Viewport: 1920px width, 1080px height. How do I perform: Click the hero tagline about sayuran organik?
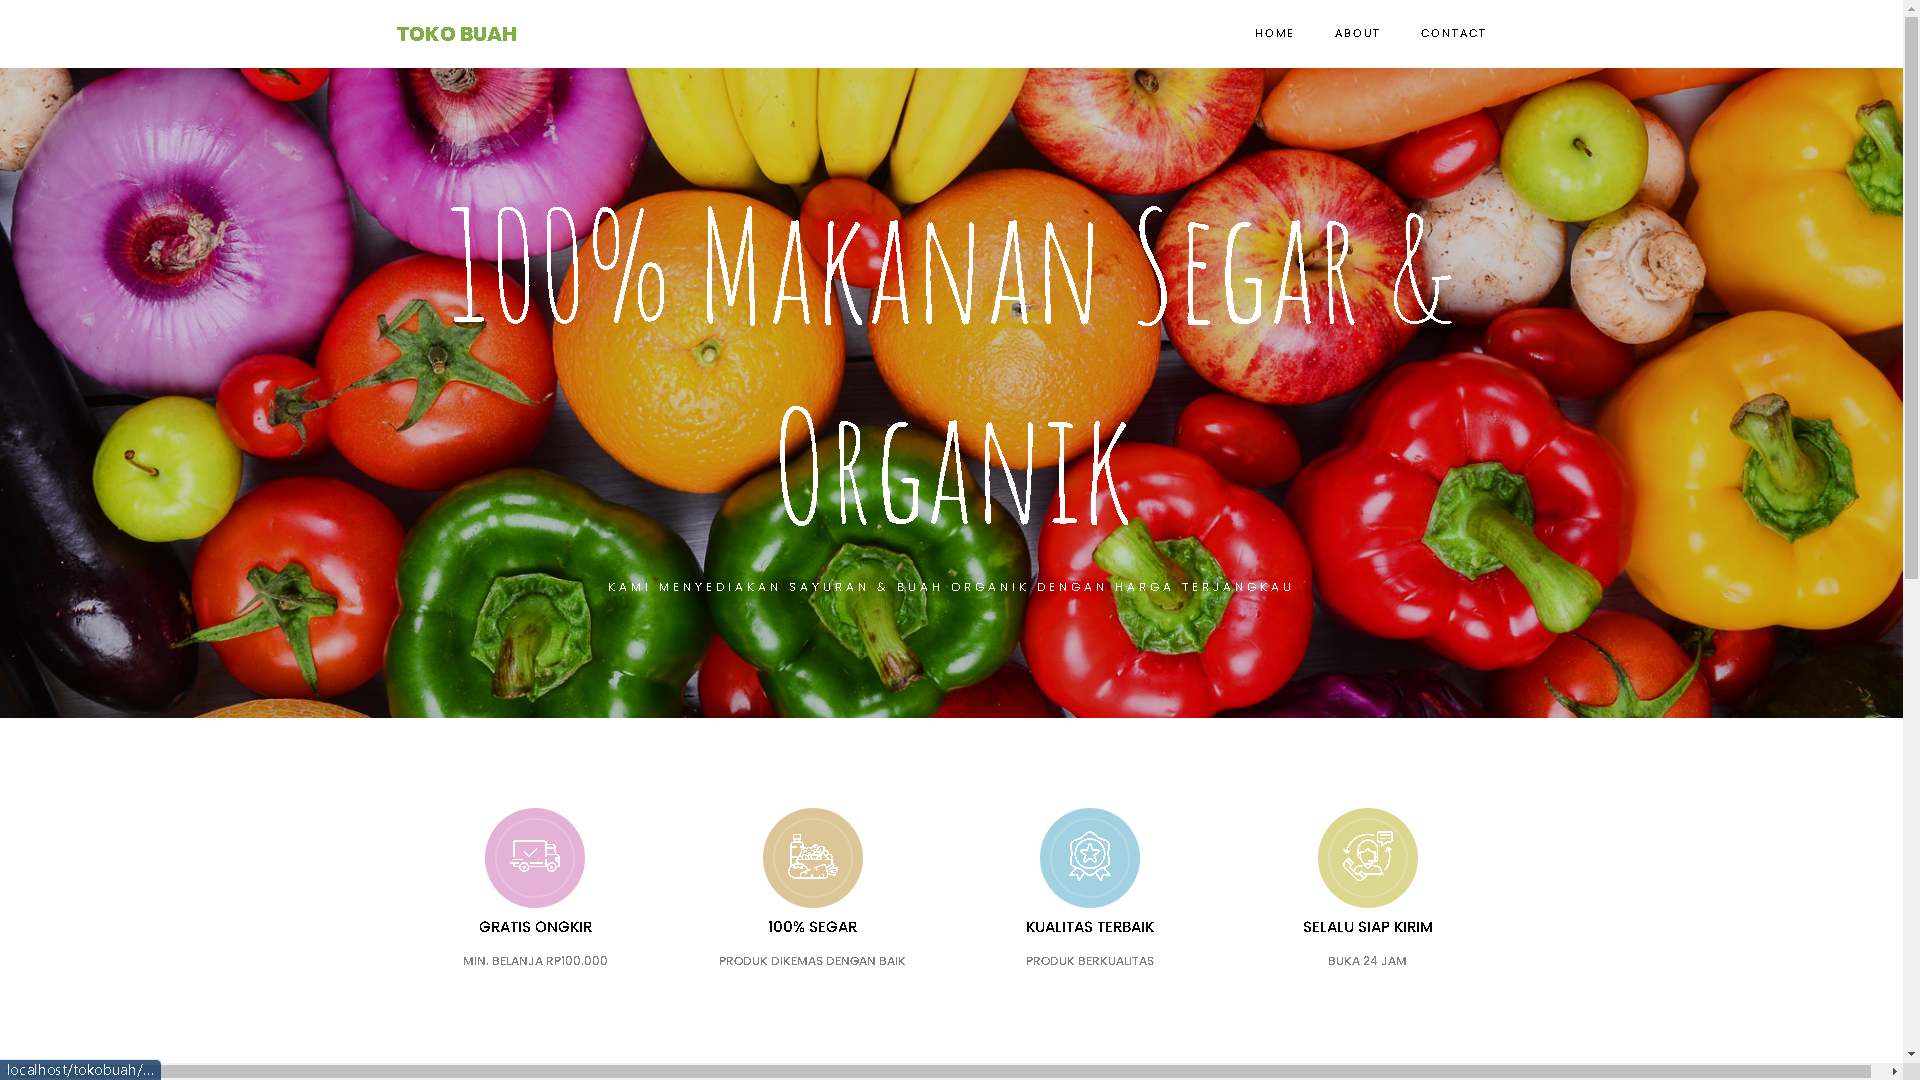point(951,587)
